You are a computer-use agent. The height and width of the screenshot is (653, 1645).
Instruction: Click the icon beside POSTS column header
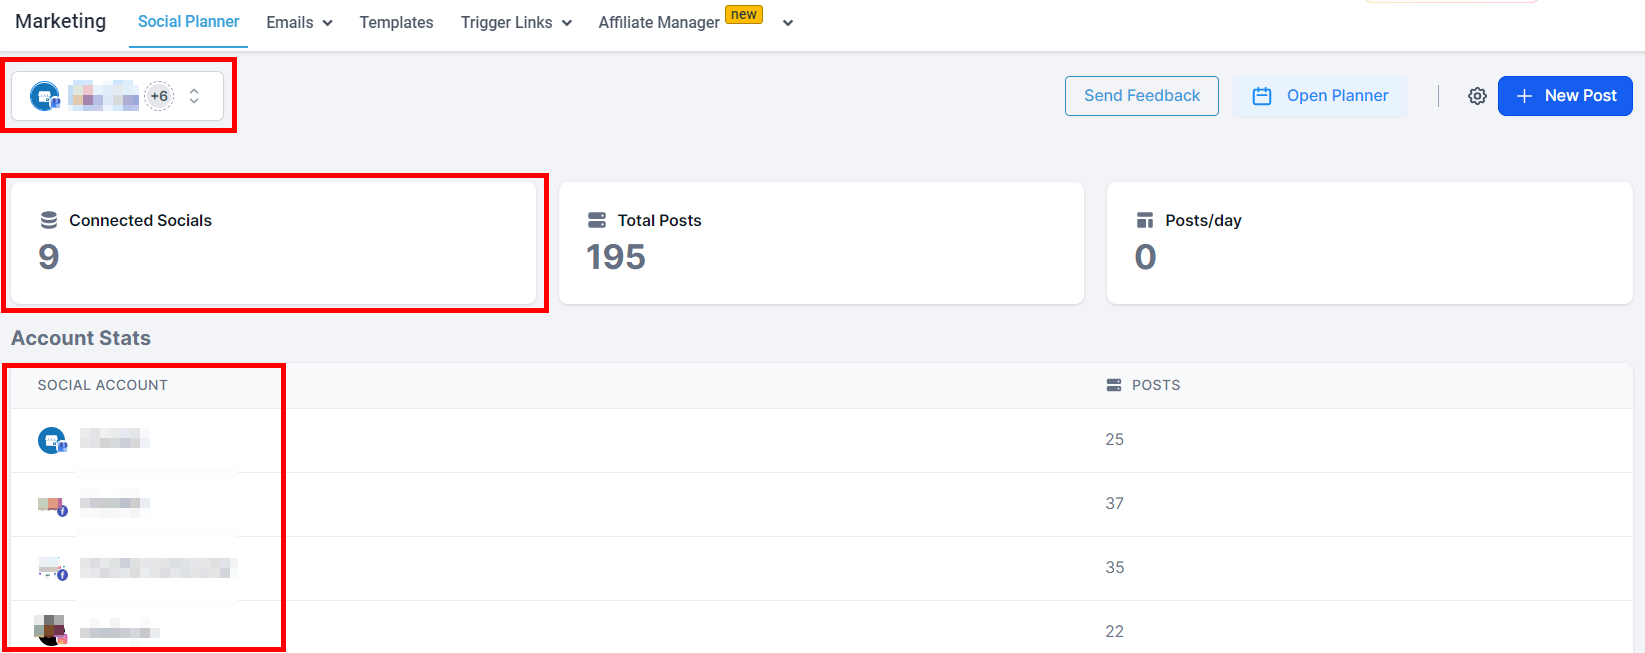pos(1114,385)
